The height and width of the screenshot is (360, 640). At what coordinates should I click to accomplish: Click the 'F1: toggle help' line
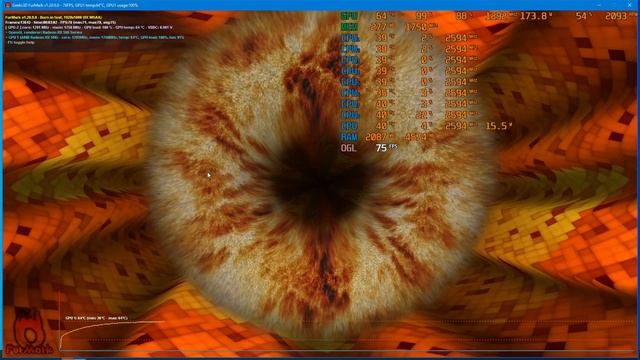(21, 42)
